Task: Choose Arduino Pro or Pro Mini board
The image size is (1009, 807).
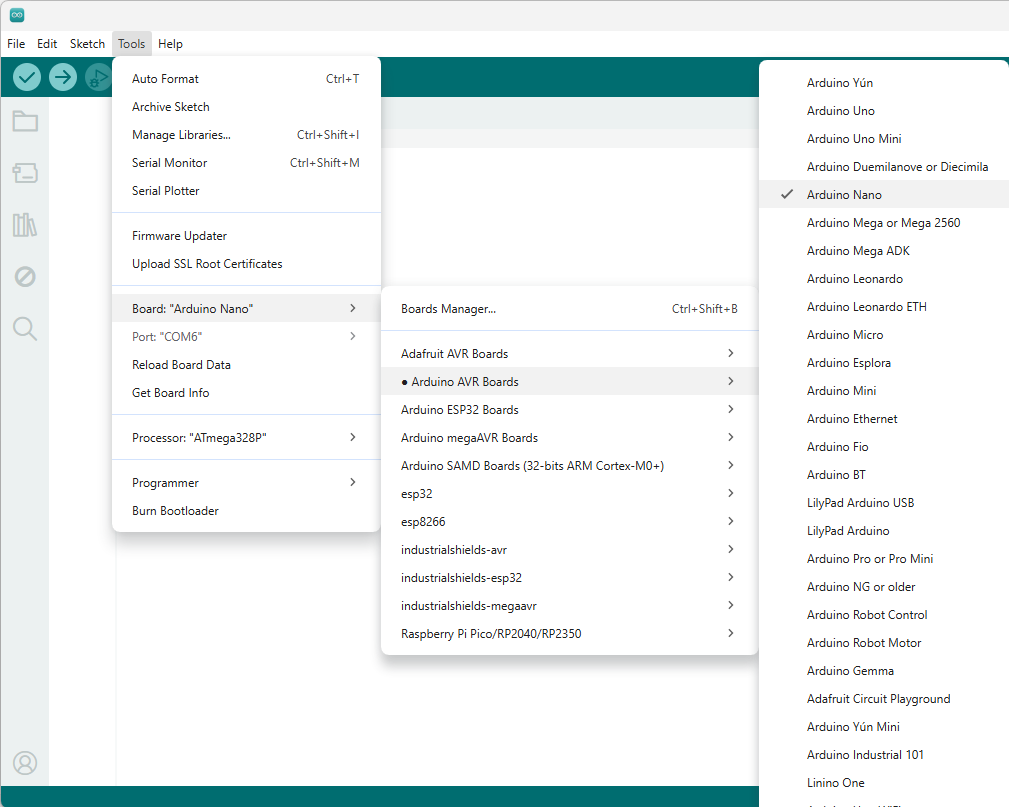Action: click(884, 559)
